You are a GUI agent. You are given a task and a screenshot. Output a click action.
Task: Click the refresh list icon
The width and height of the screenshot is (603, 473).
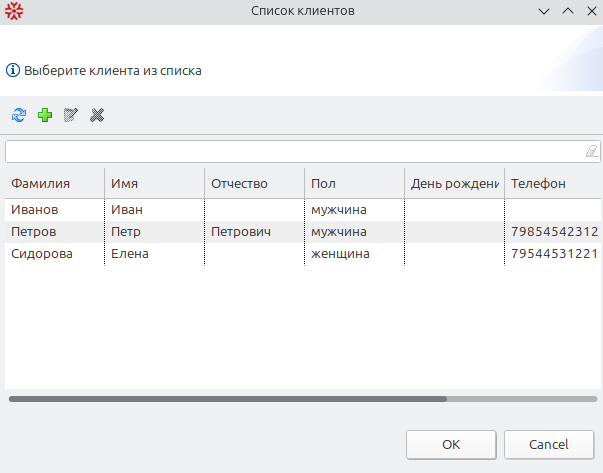click(19, 115)
